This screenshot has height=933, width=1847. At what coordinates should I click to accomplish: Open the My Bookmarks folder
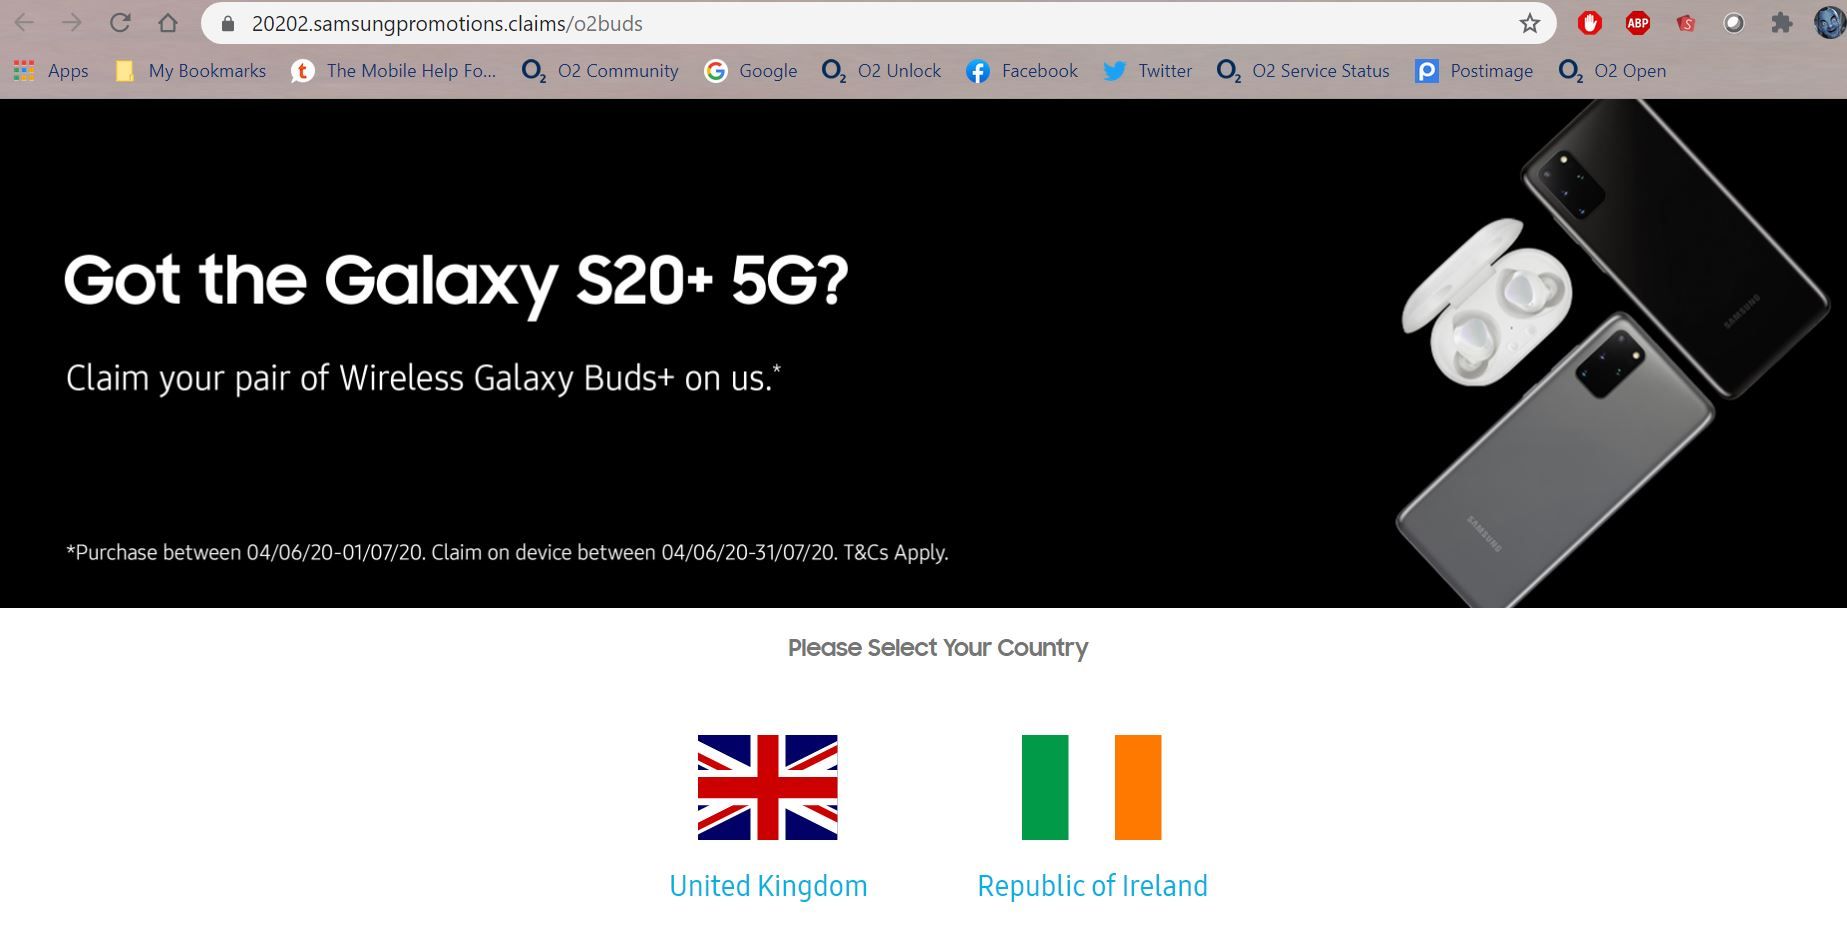(x=191, y=71)
